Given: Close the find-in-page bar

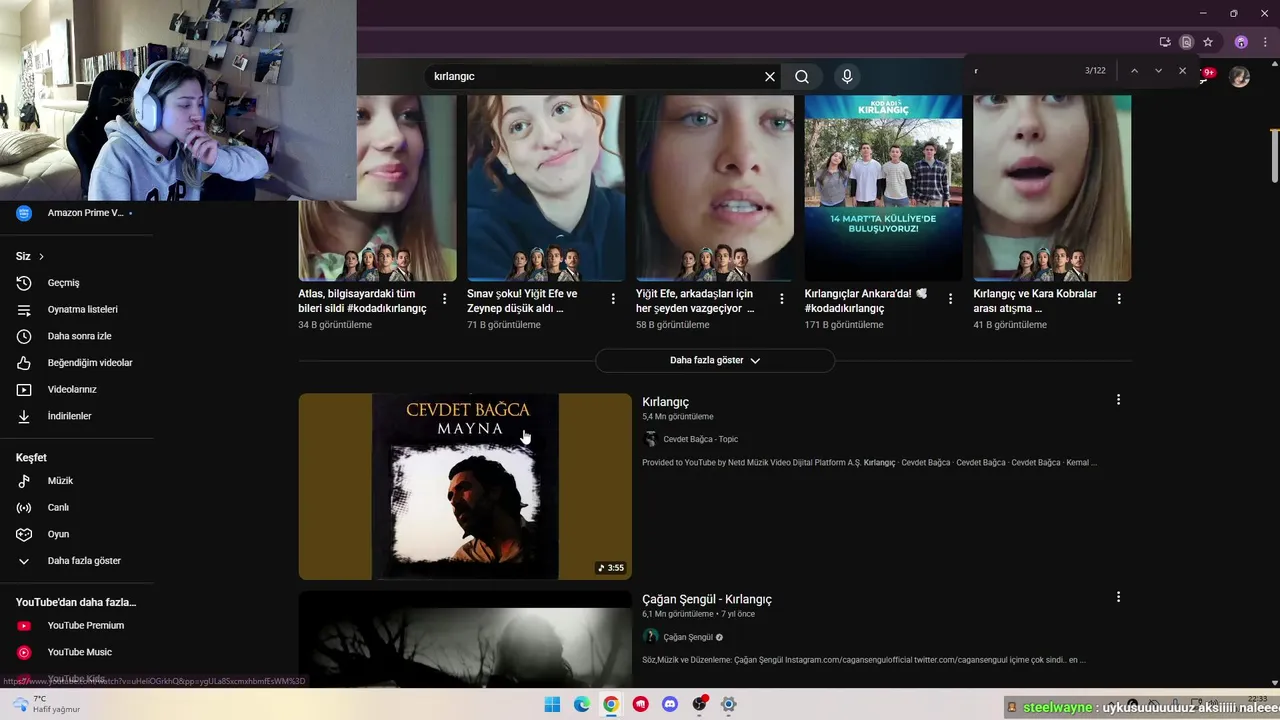Looking at the screenshot, I should tap(1182, 71).
